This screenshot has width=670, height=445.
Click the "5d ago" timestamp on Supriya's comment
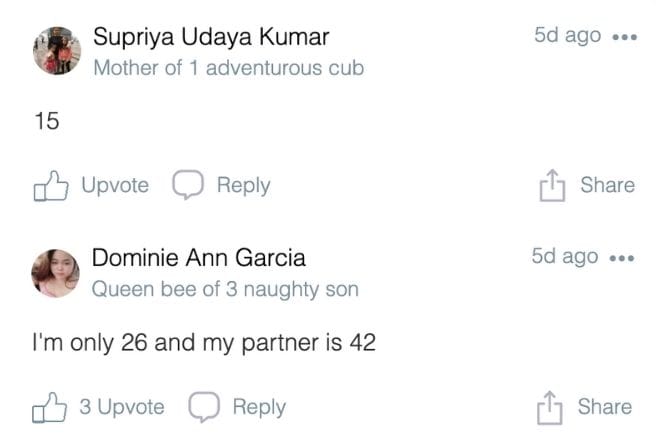point(567,36)
